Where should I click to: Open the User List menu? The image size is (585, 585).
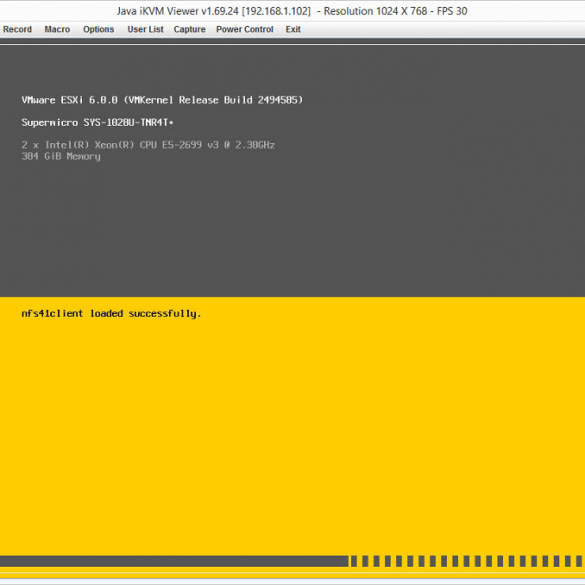click(145, 29)
